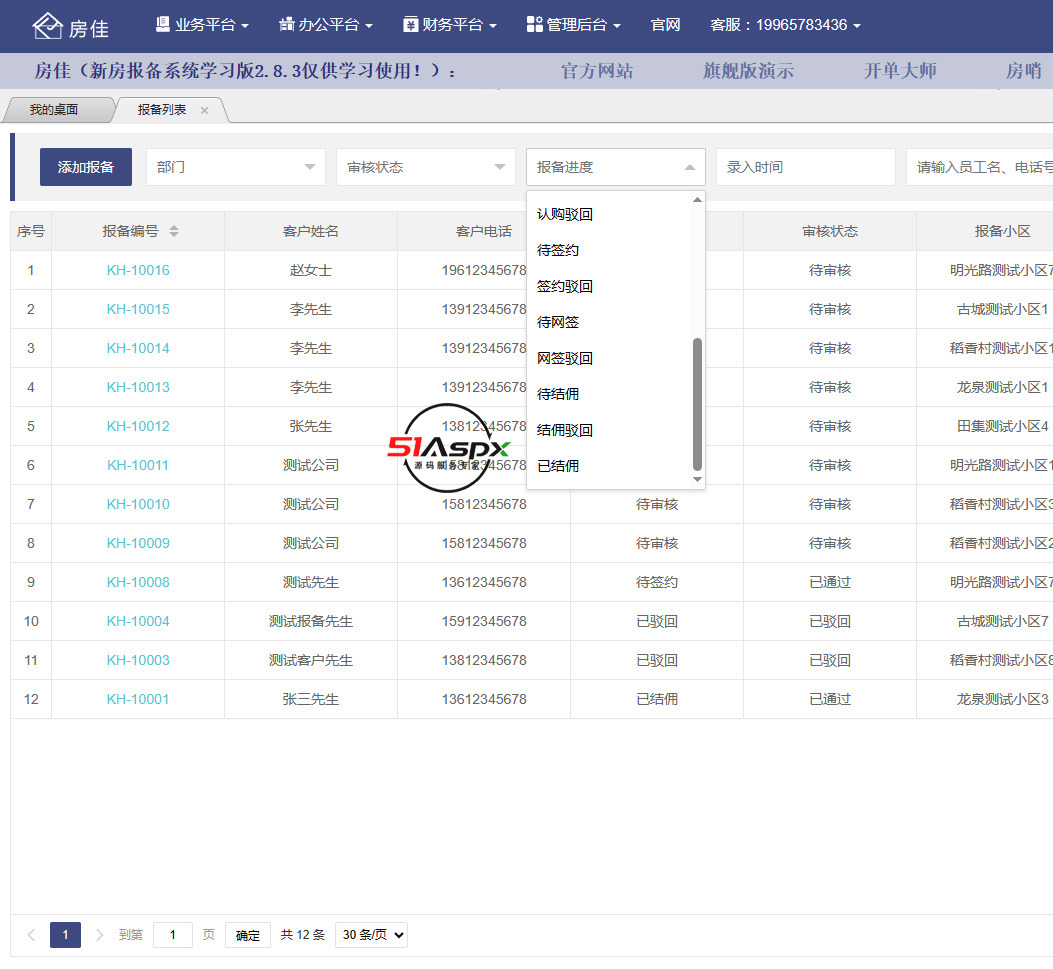1053x969 pixels.
Task: Open the 办公平台 menu
Action: click(x=325, y=25)
